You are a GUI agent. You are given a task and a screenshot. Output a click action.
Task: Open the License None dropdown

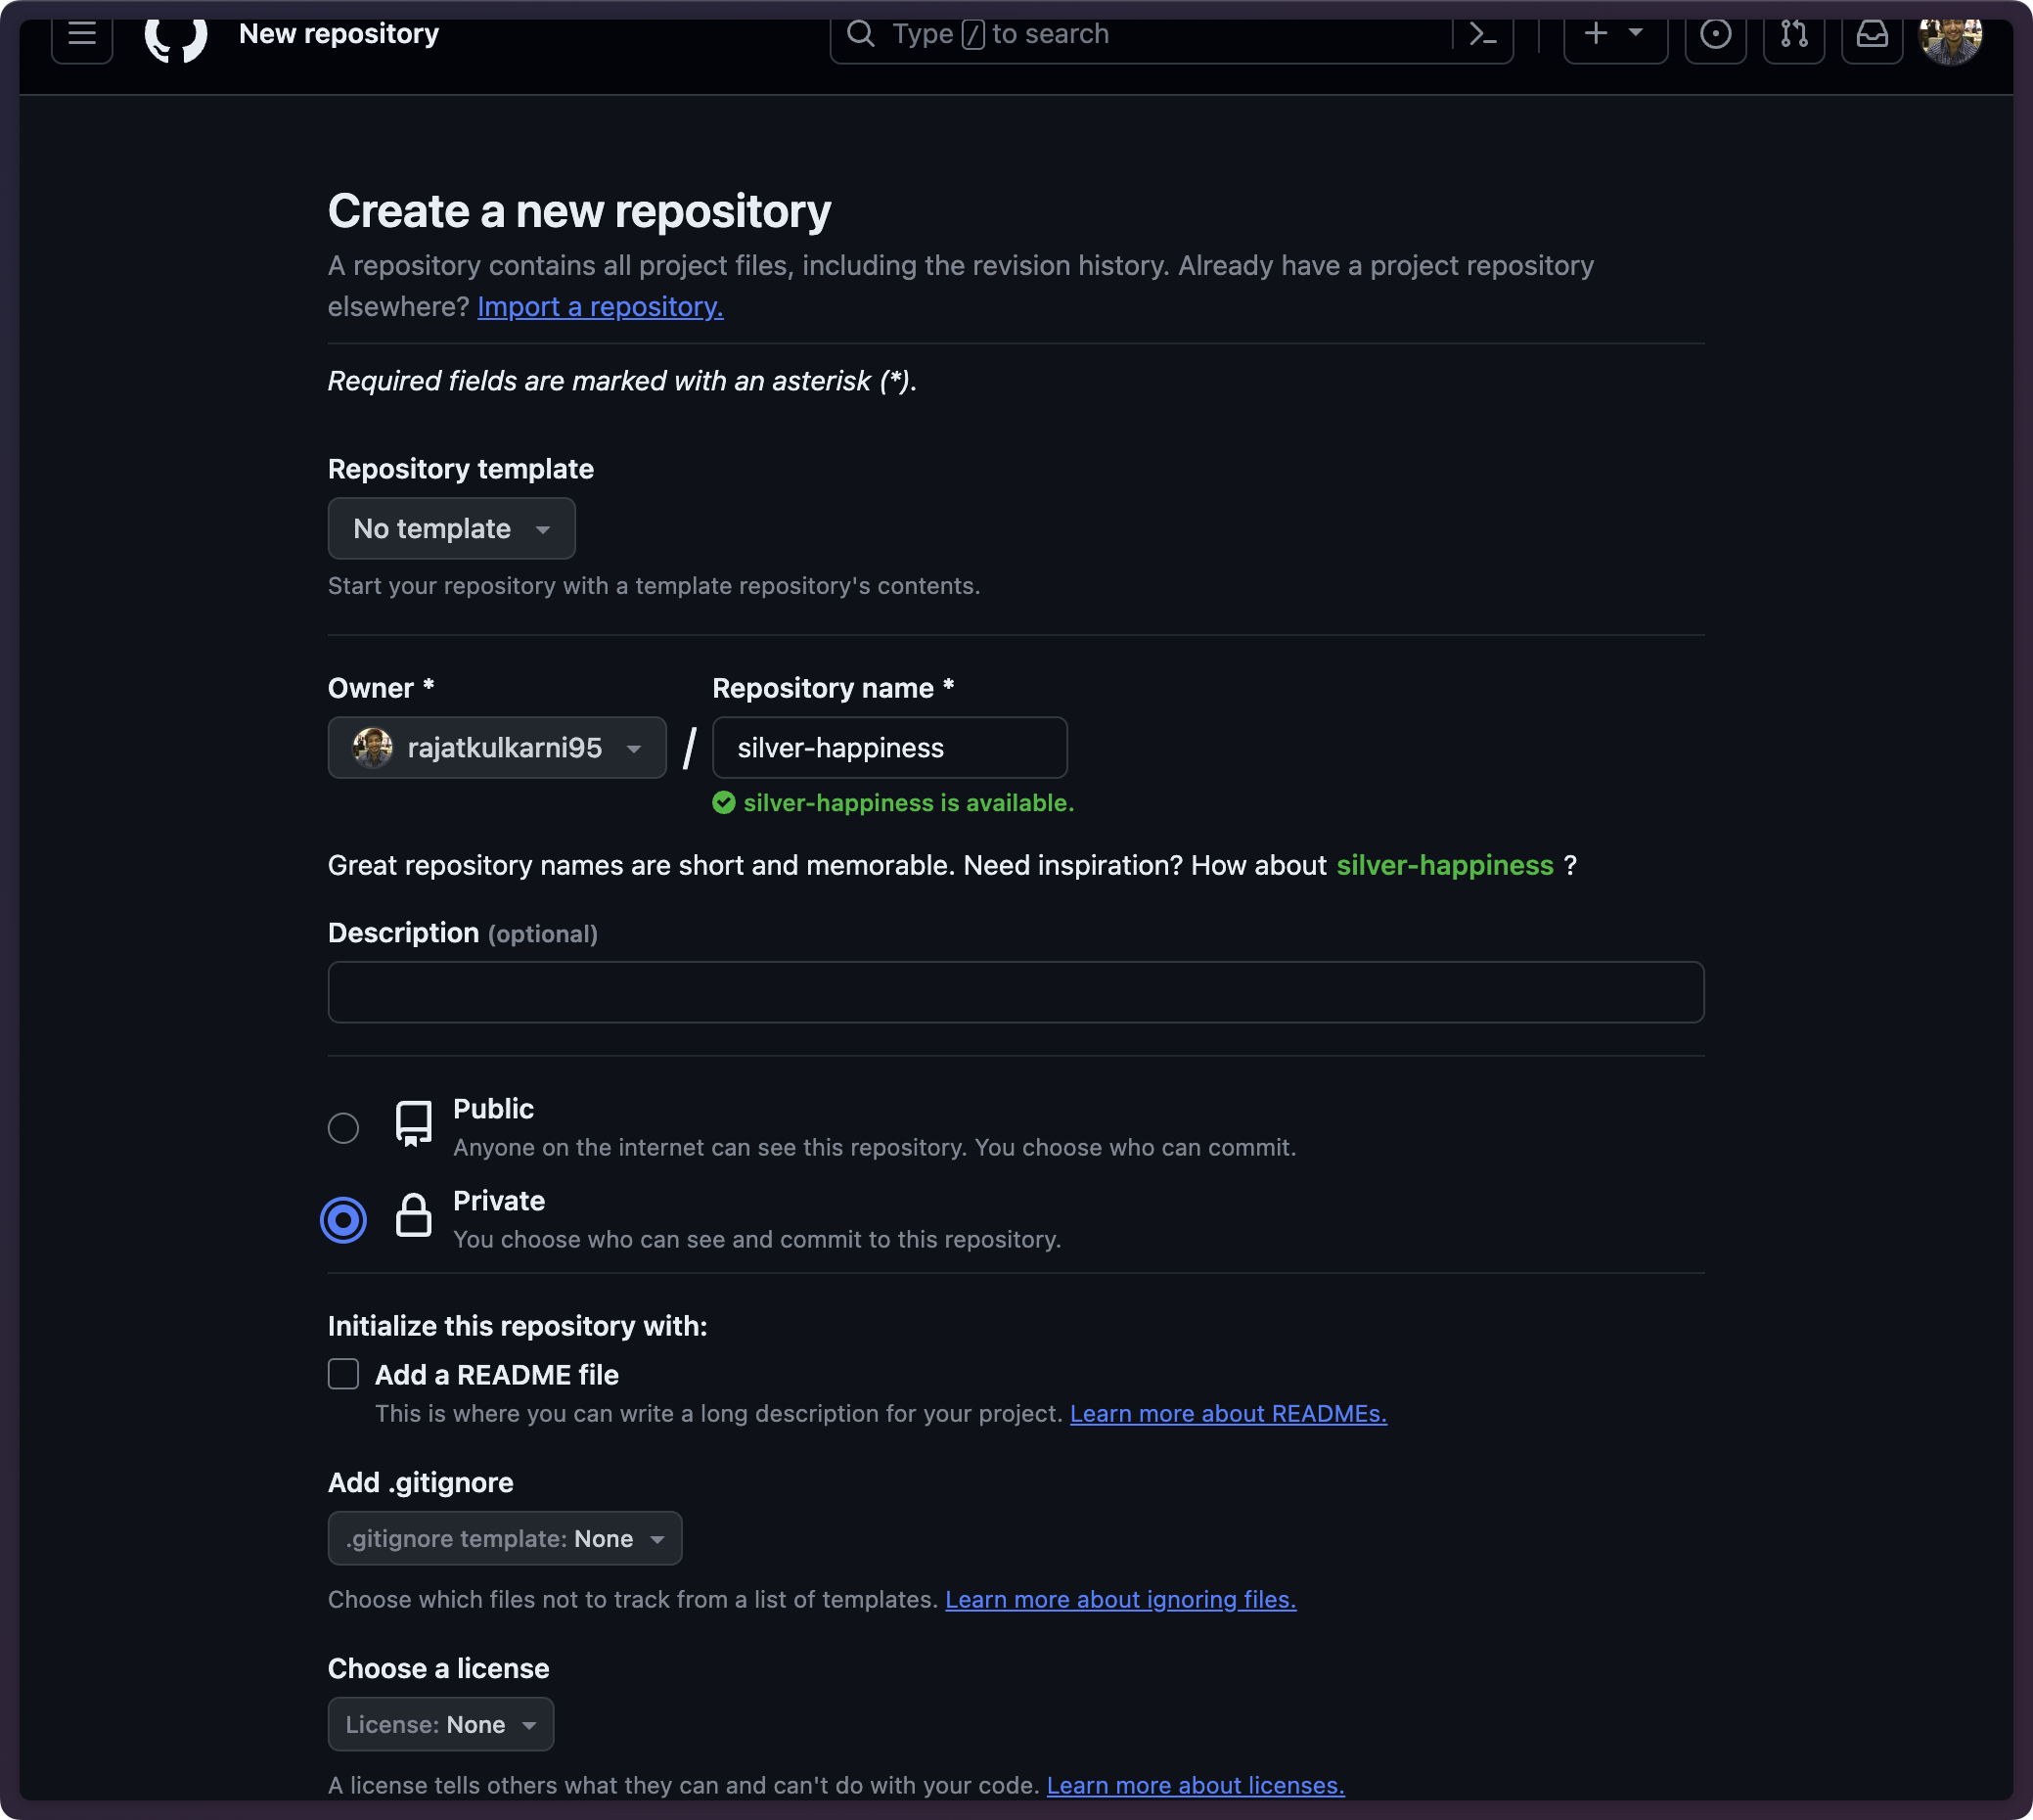[x=441, y=1724]
